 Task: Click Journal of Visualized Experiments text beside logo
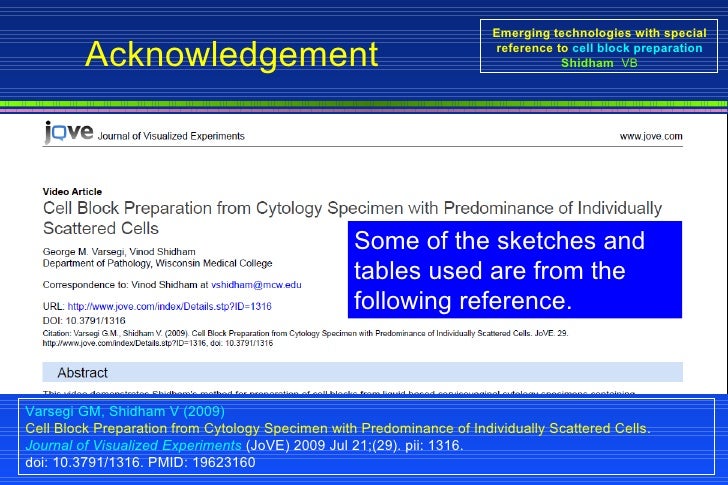171,136
